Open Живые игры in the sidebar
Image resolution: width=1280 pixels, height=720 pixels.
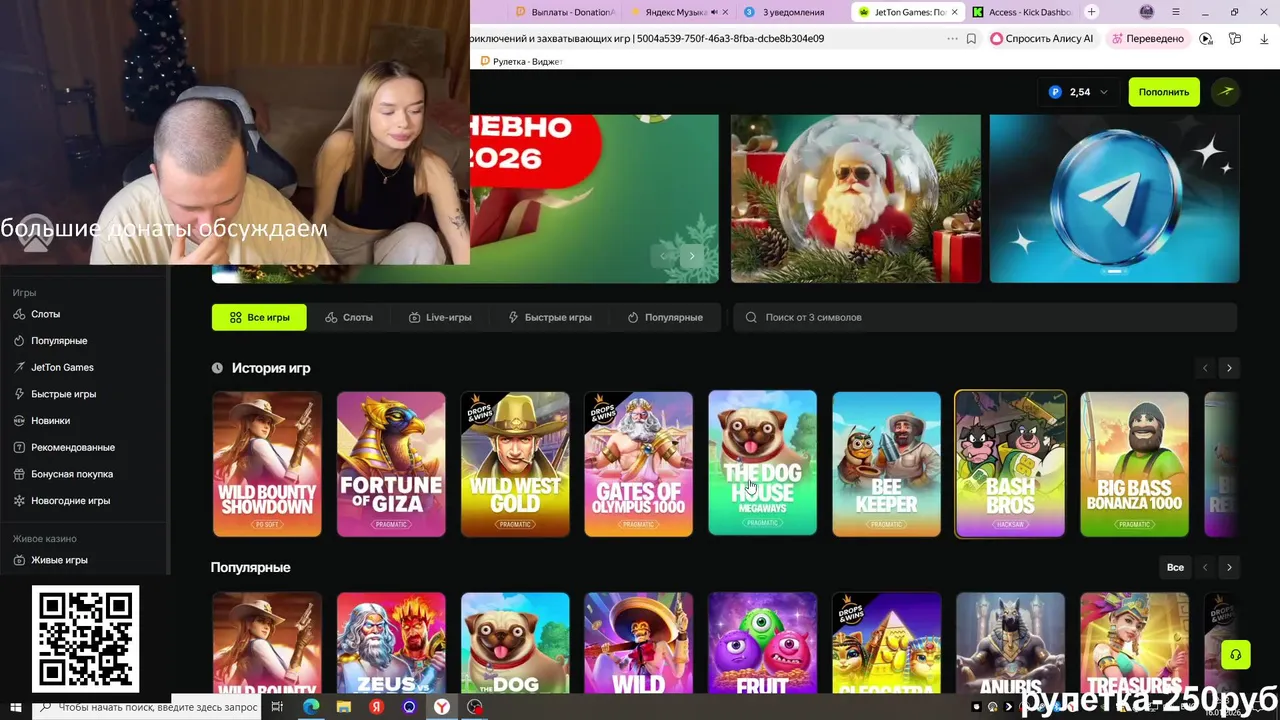tap(59, 560)
